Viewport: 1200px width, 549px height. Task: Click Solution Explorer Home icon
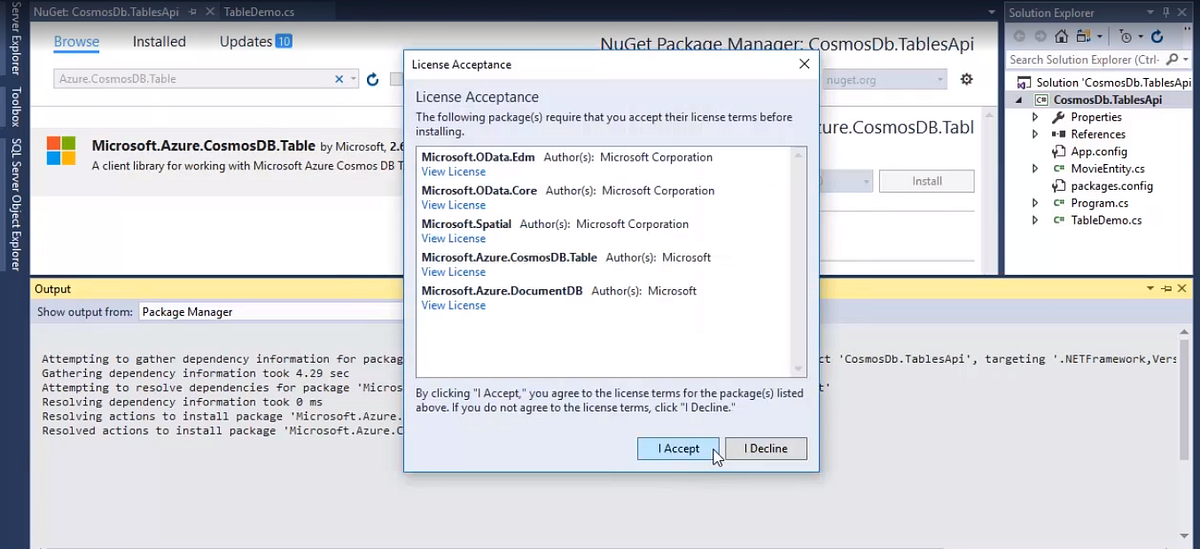1061,36
